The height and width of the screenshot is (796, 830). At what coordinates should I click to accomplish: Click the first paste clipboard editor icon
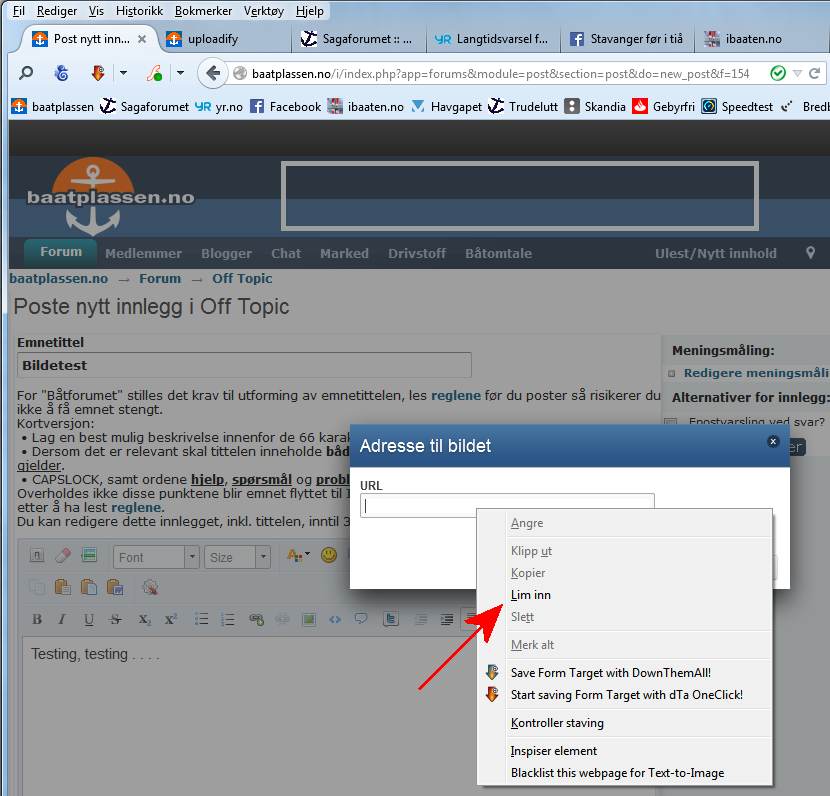pos(62,587)
